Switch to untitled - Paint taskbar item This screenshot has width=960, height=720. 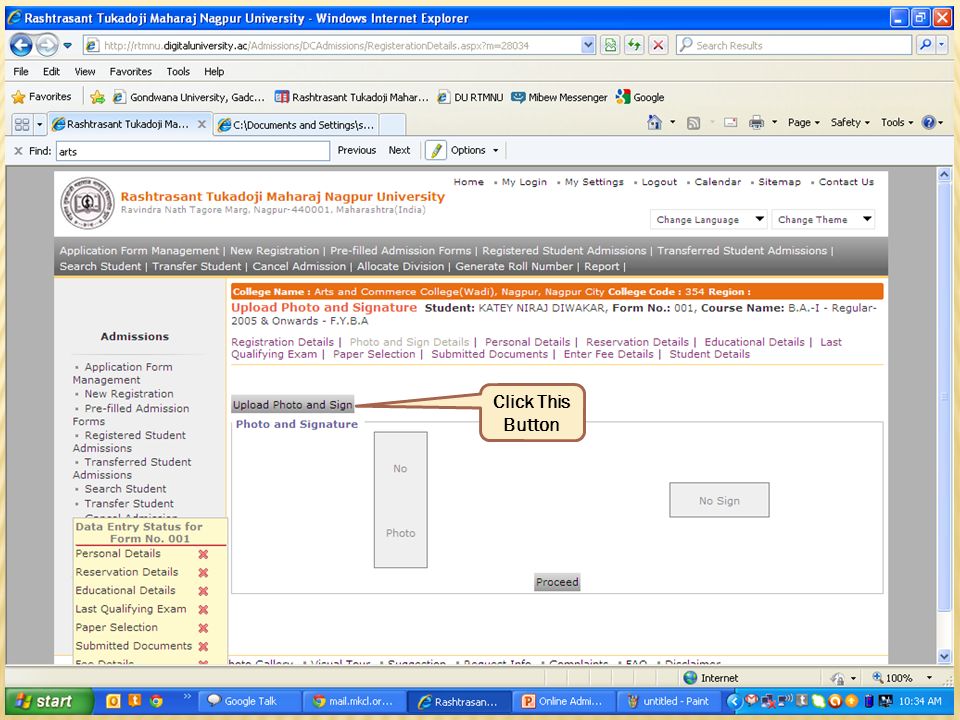click(x=669, y=702)
